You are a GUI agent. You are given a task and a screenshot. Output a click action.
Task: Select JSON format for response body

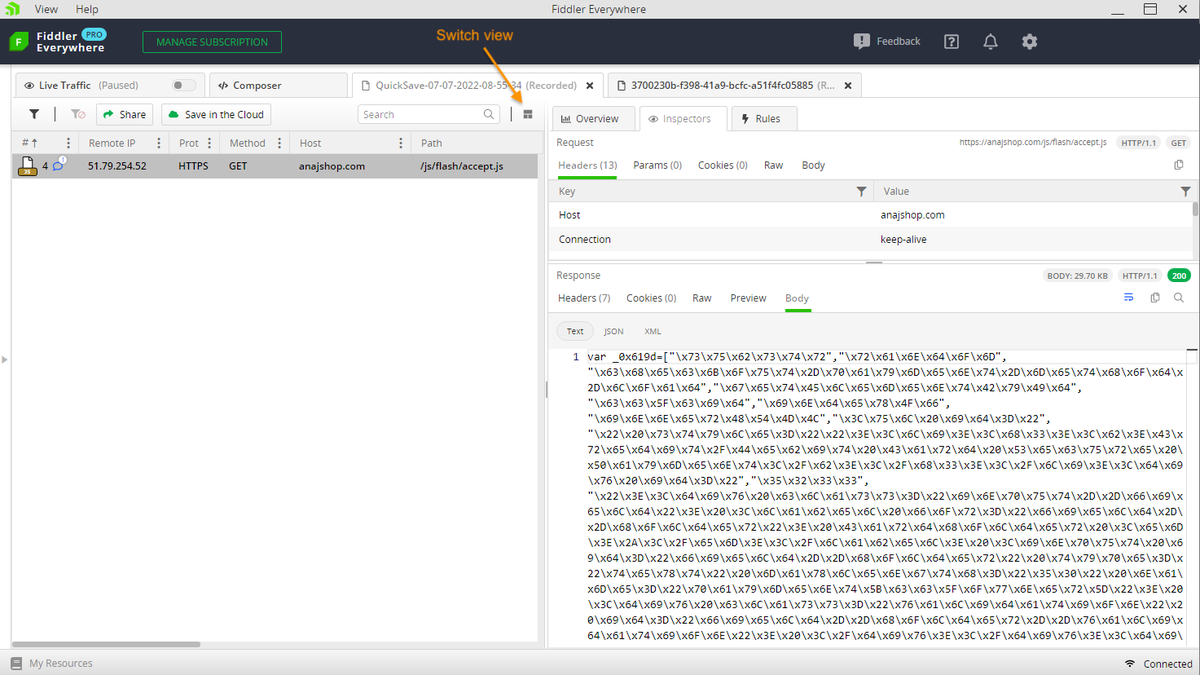(x=613, y=331)
